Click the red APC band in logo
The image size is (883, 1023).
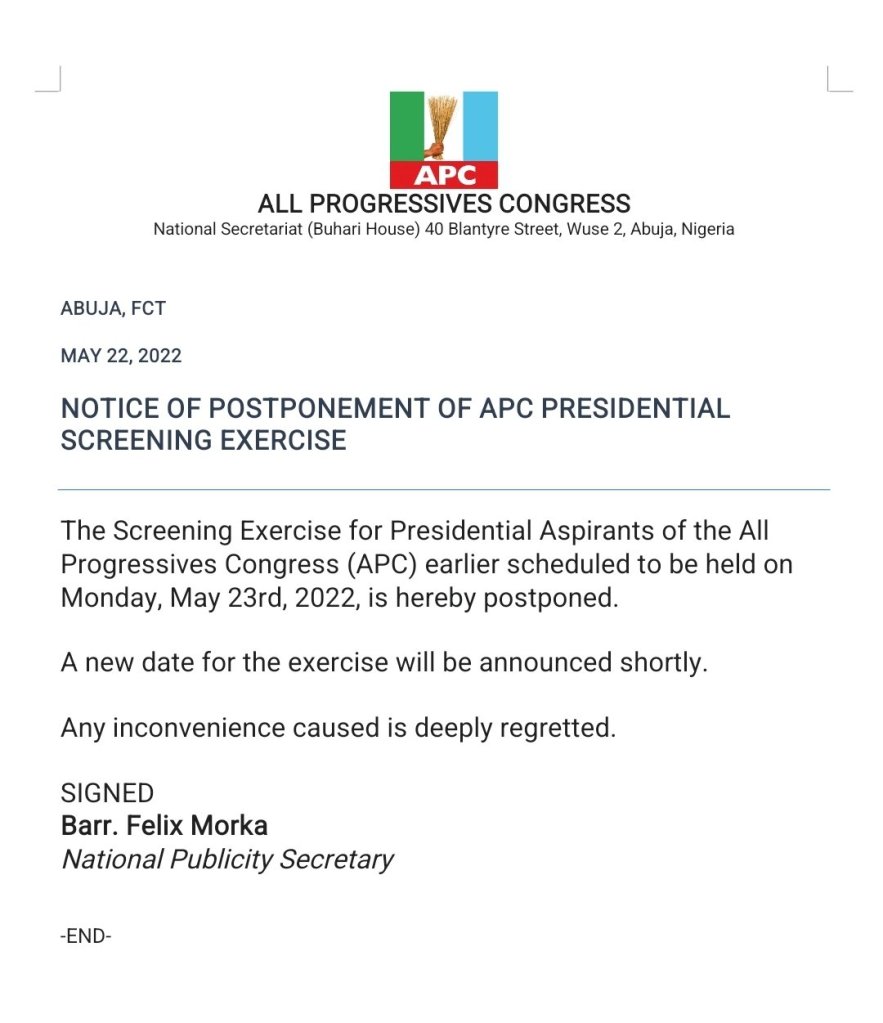point(443,176)
